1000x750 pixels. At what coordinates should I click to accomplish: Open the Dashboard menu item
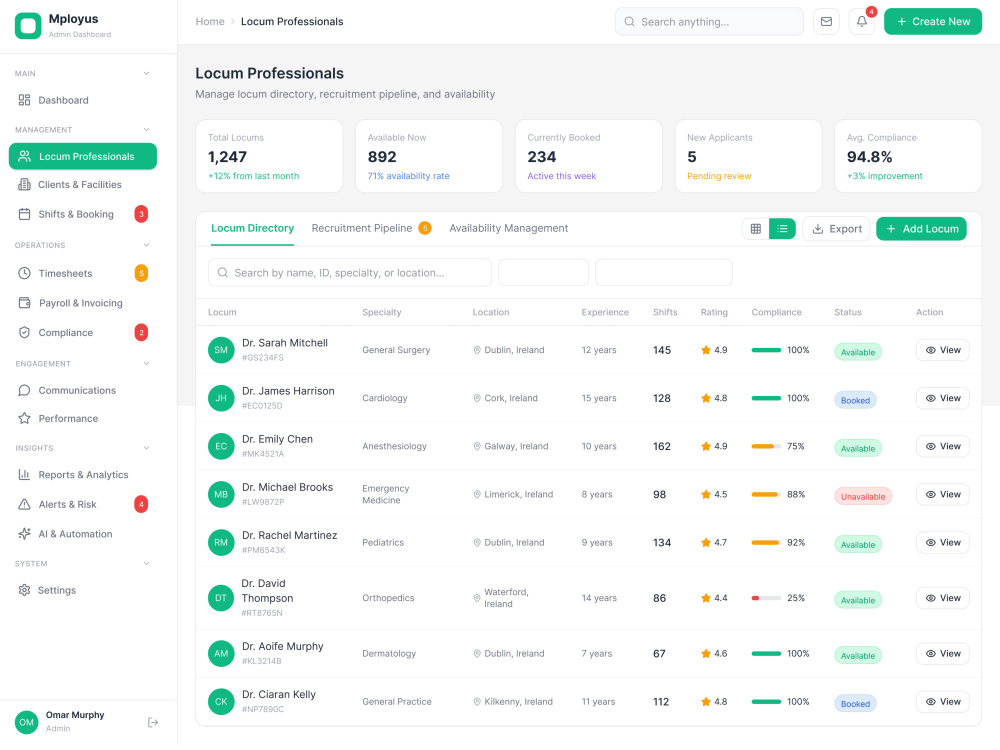(x=83, y=100)
